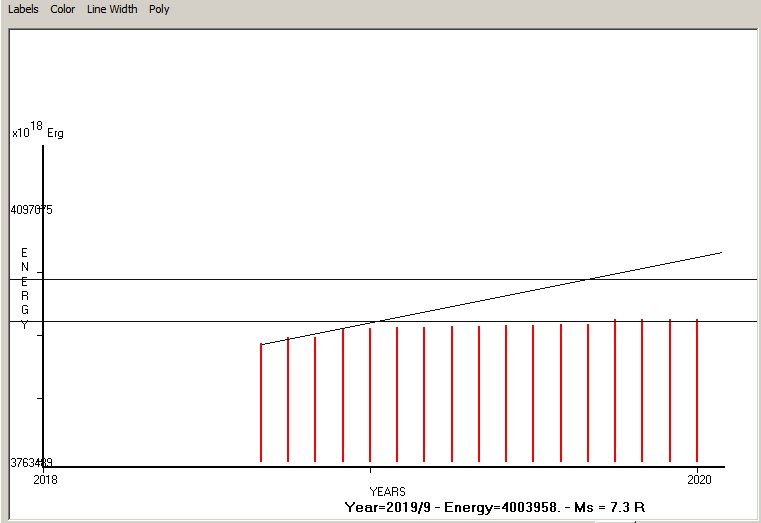Image resolution: width=761 pixels, height=523 pixels.
Task: Pick the leftmost red energy bar
Action: [x=261, y=405]
